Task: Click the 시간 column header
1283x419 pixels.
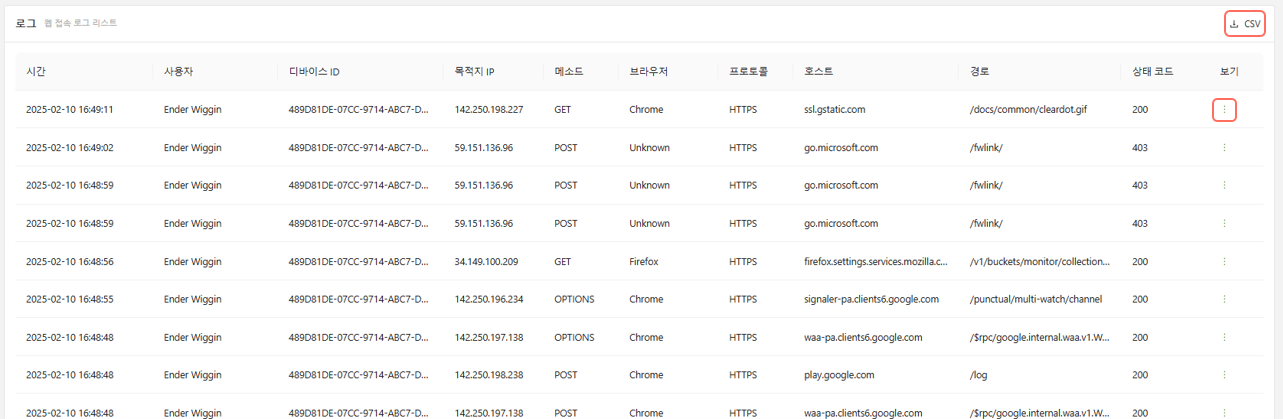Action: (36, 72)
